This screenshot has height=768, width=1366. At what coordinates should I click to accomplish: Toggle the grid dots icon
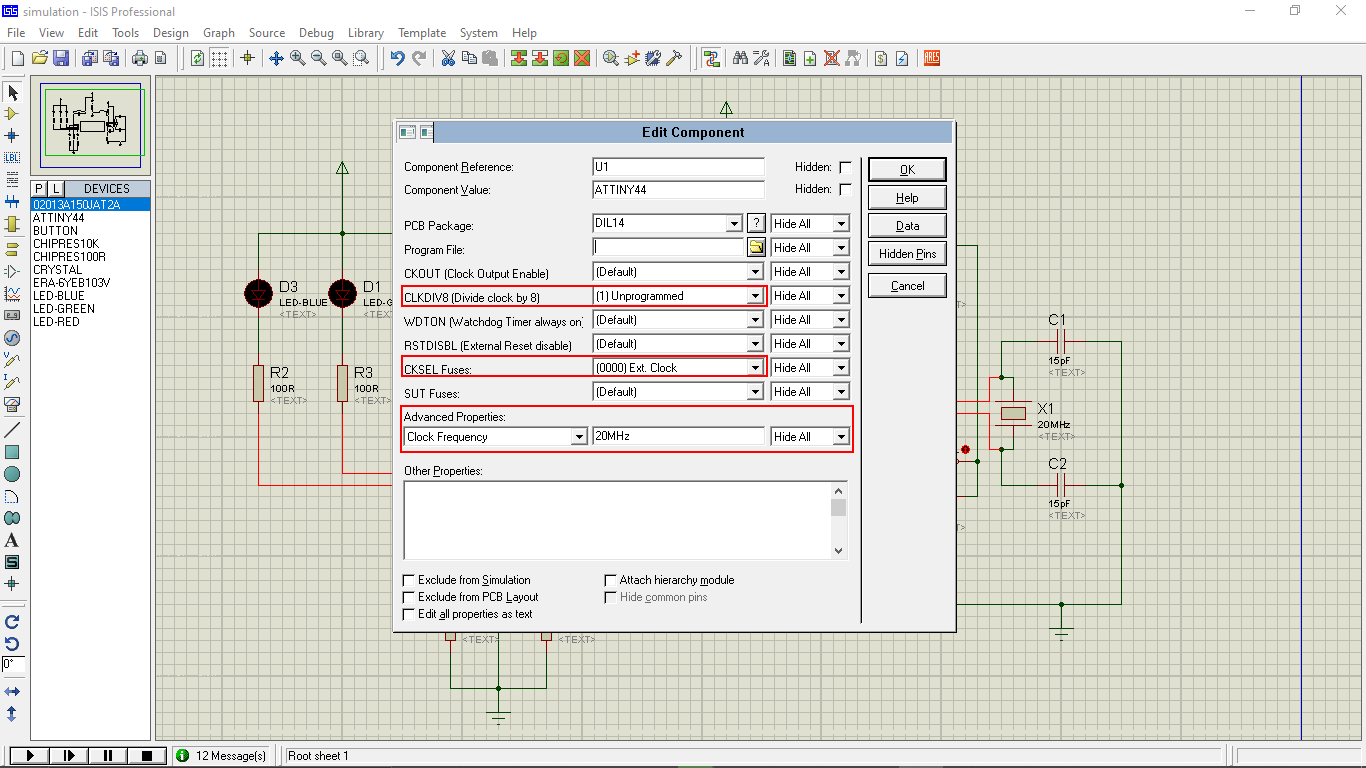pyautogui.click(x=218, y=59)
